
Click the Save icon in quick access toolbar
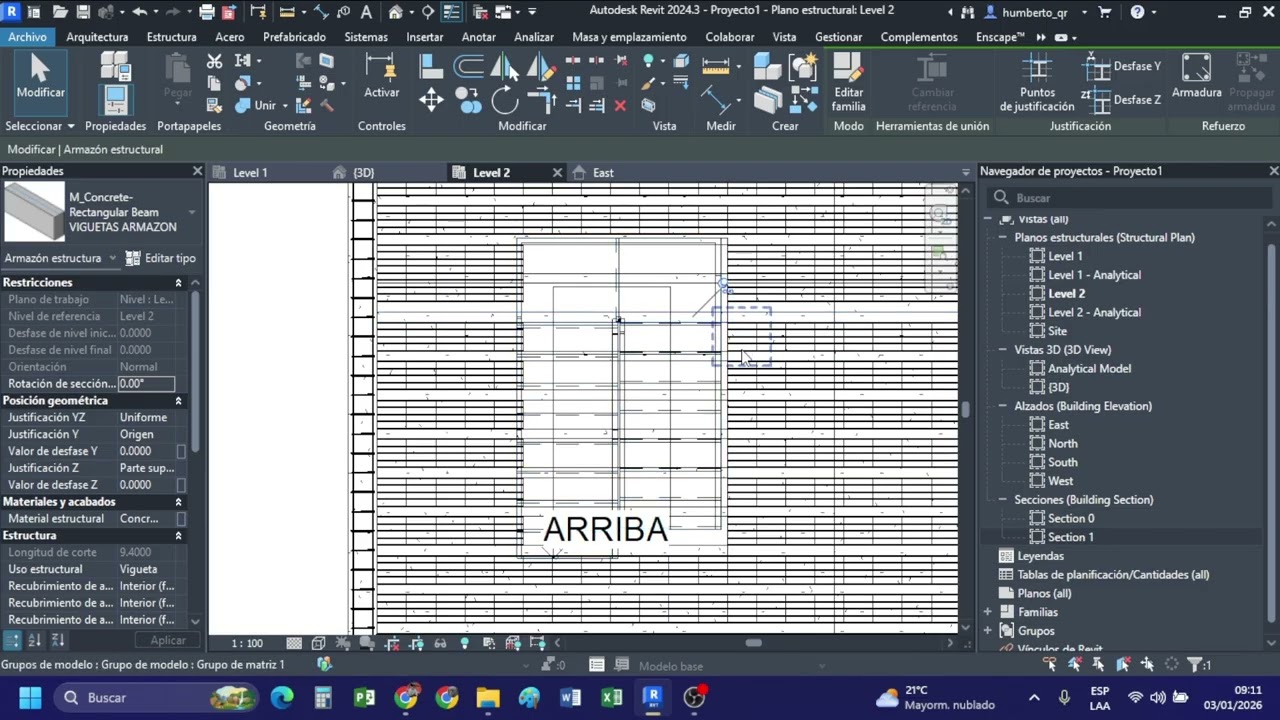81,12
